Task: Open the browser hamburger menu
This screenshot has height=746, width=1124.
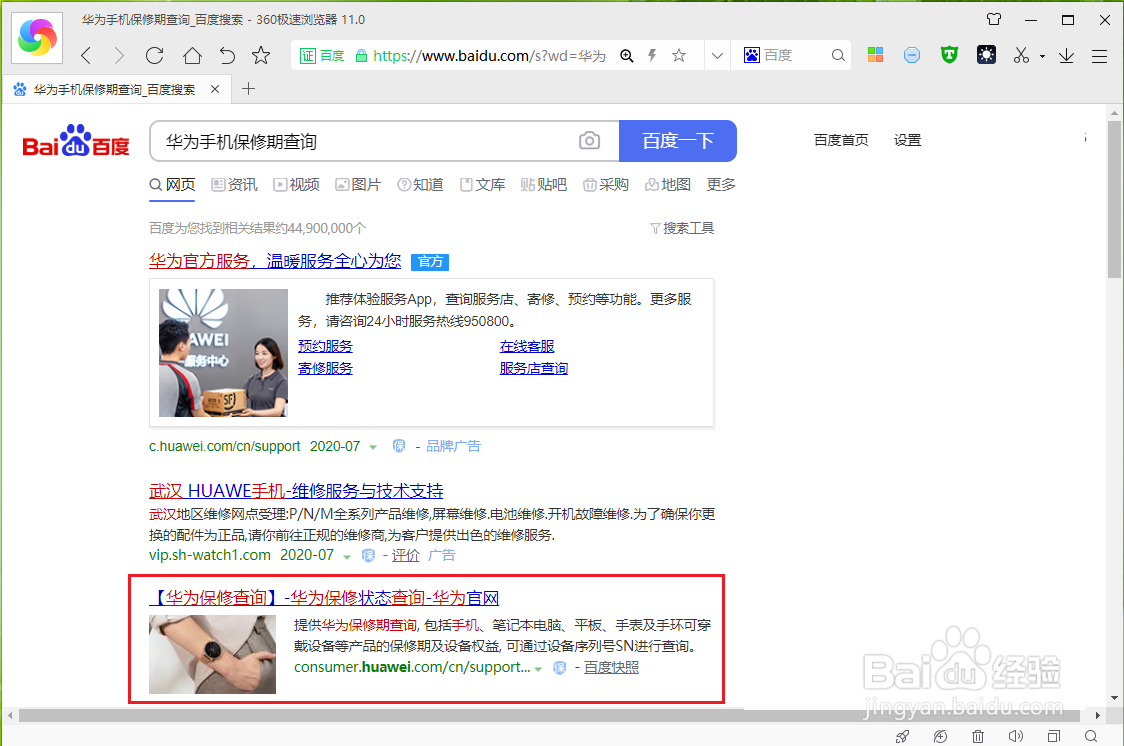Action: 1100,56
